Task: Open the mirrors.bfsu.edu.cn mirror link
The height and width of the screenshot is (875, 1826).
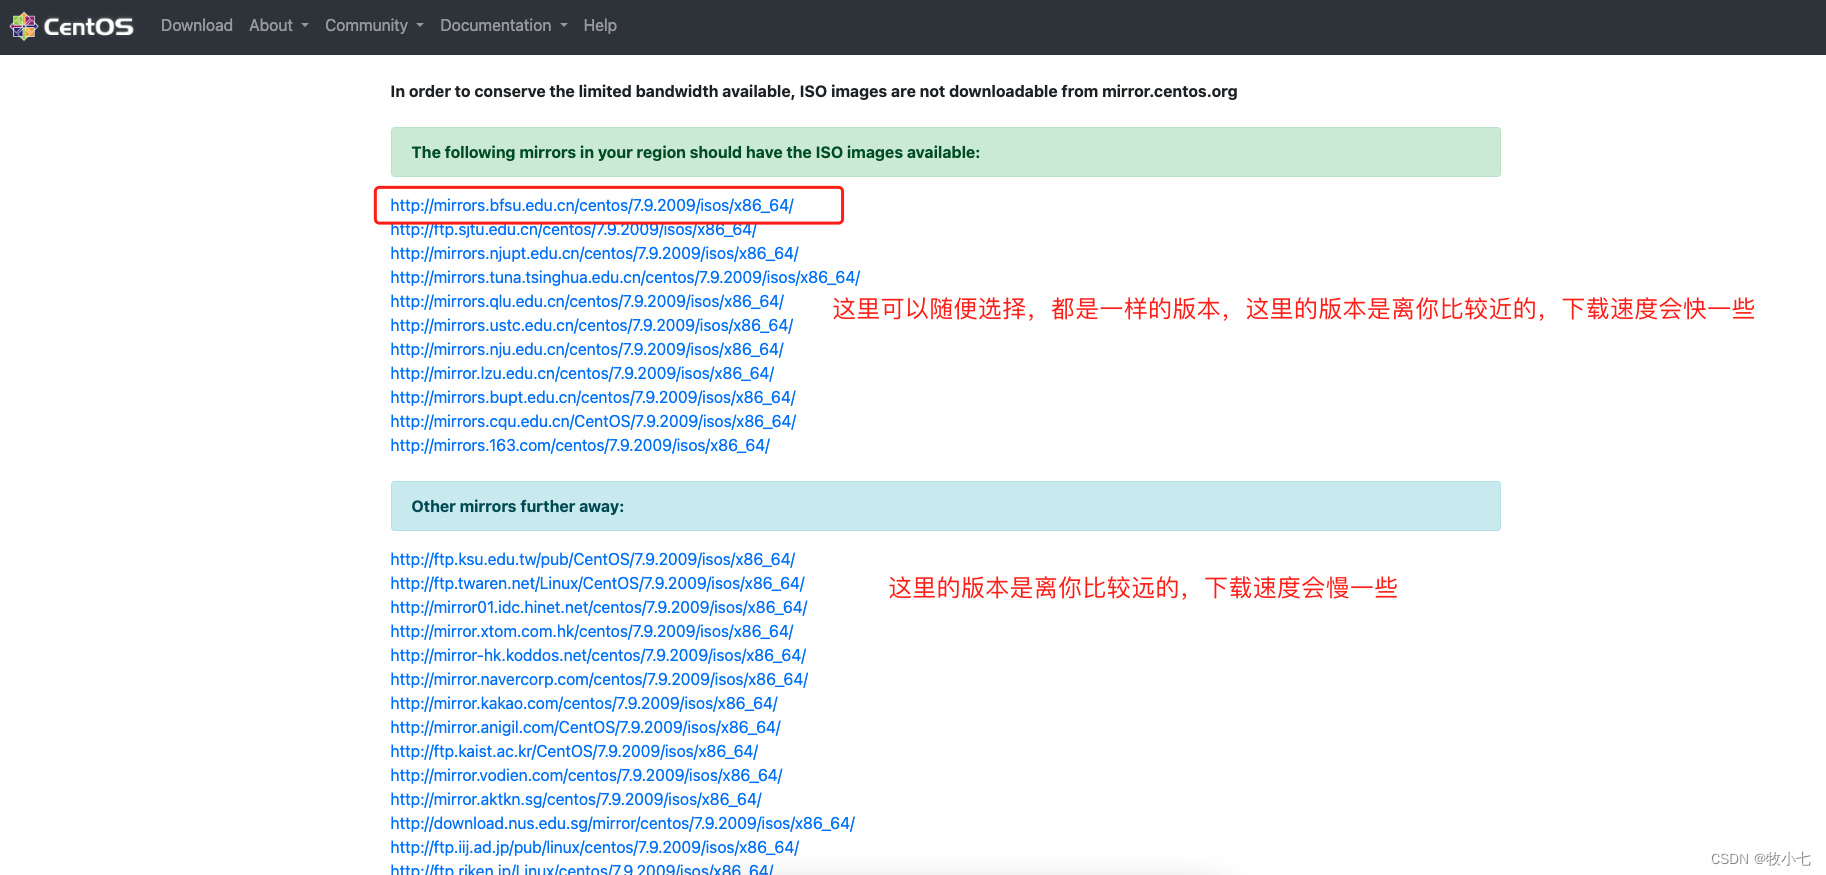Action: click(x=592, y=205)
